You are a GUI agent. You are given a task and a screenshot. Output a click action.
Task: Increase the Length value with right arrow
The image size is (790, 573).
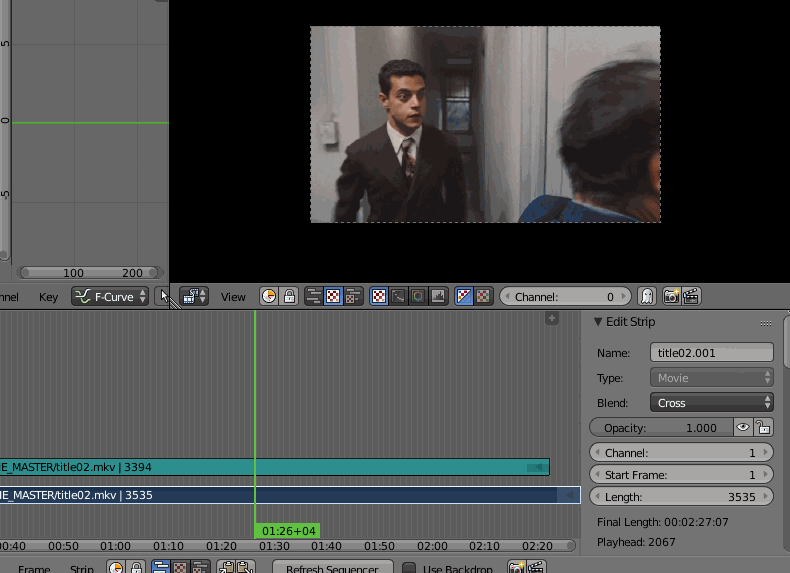coord(766,497)
